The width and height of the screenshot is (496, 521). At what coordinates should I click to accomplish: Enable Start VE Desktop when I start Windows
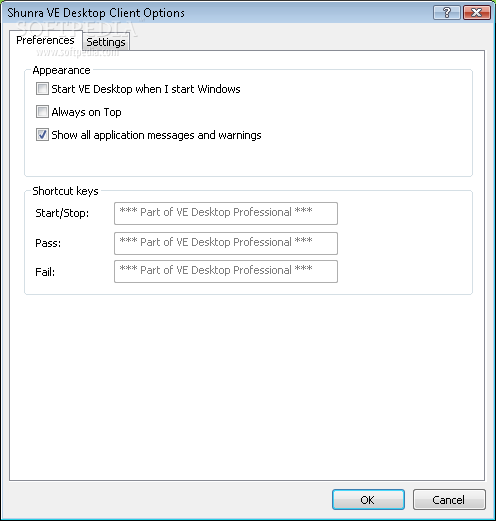pos(42,89)
